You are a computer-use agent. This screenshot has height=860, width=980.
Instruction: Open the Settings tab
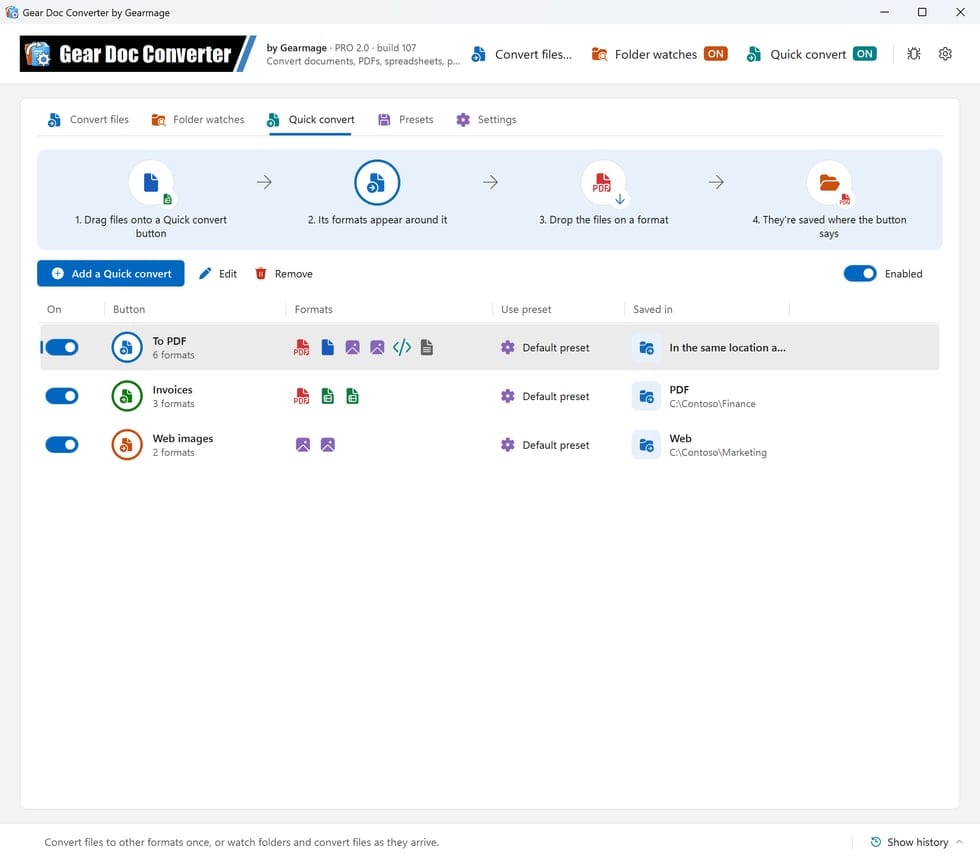486,119
